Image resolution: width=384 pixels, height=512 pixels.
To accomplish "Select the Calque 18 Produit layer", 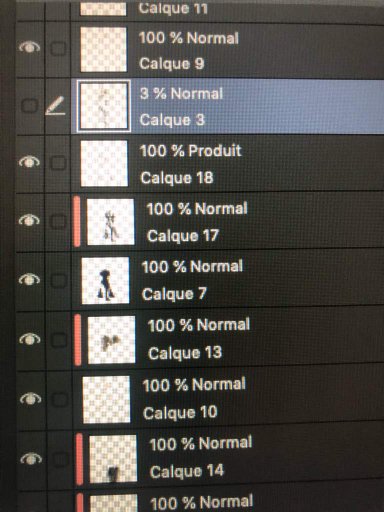I will tap(227, 164).
